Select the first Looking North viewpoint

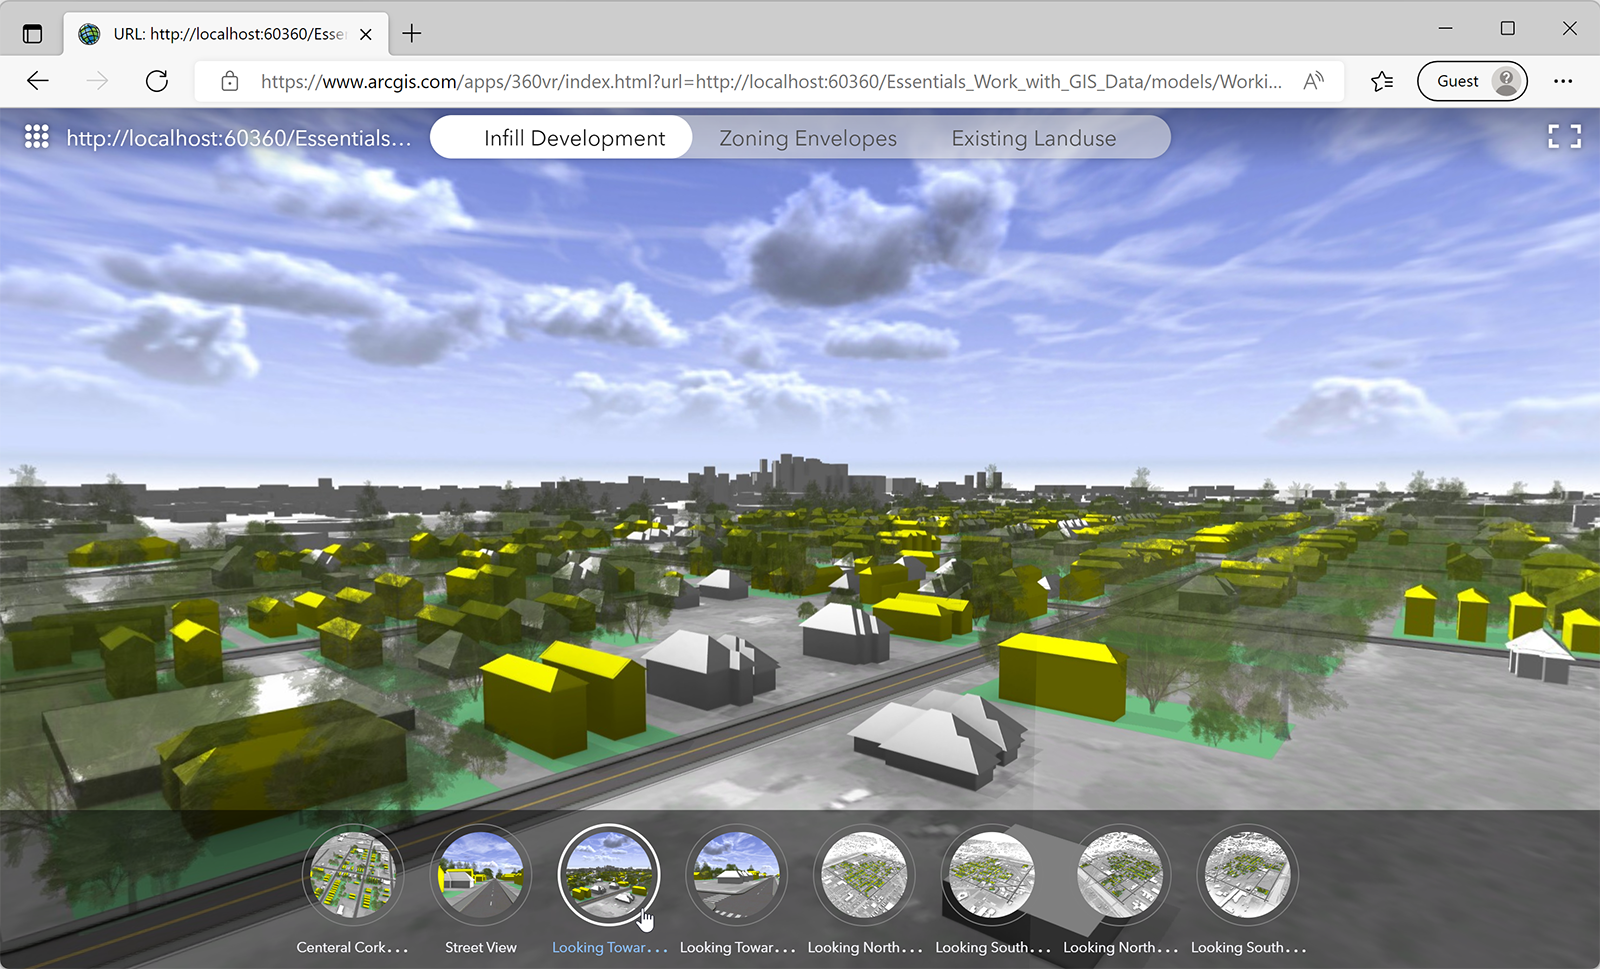(x=864, y=874)
